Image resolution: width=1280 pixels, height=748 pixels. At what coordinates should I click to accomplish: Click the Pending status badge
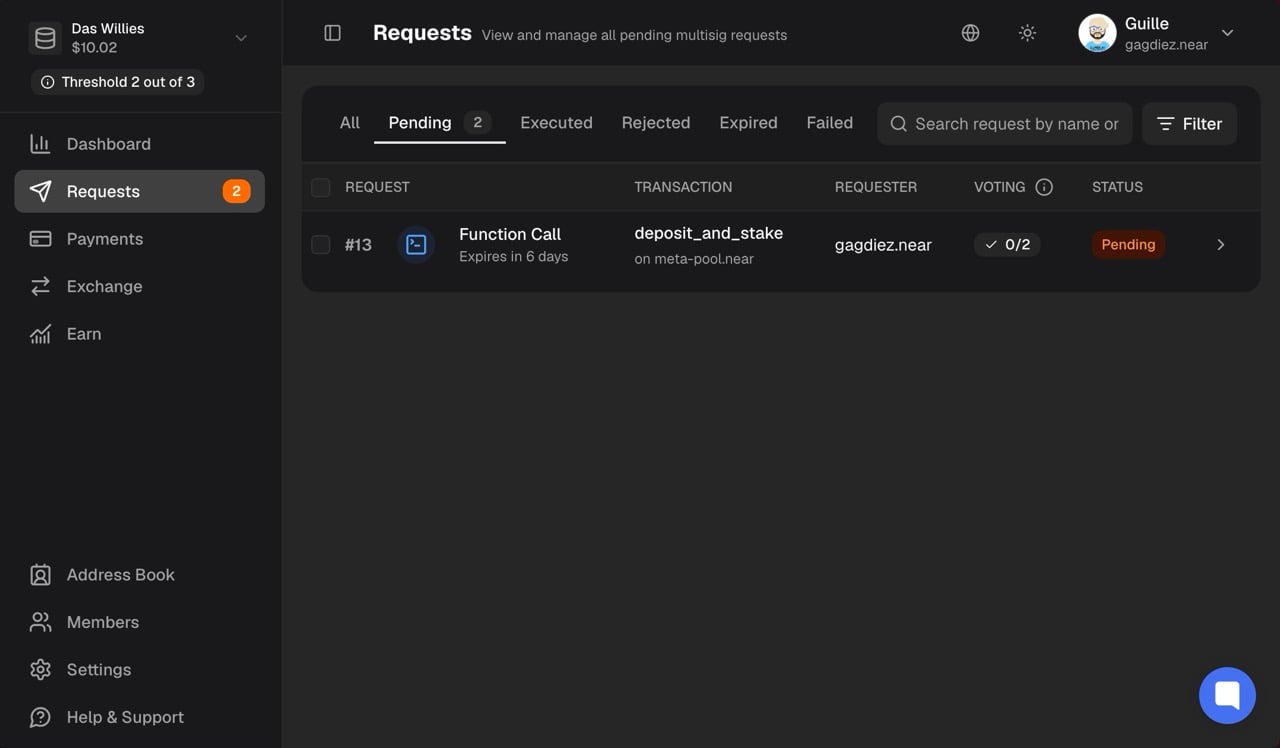pos(1128,244)
